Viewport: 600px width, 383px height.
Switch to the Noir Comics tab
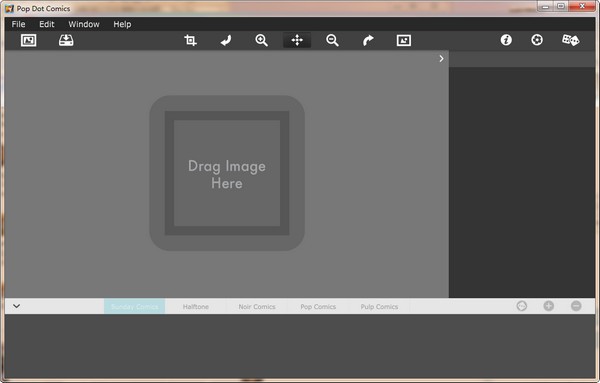coord(257,306)
